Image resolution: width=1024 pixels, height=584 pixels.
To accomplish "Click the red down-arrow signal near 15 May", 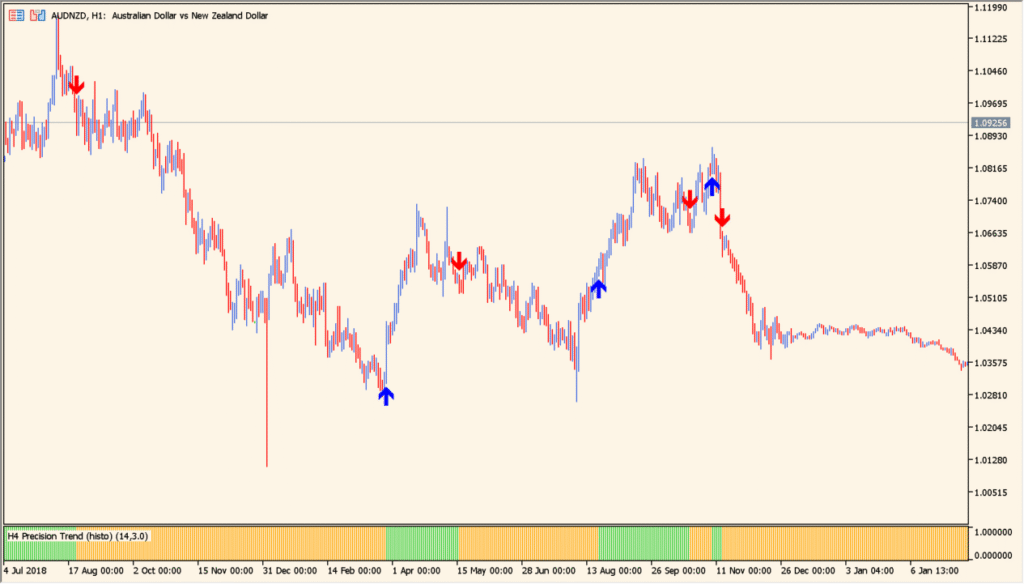I will (x=459, y=262).
